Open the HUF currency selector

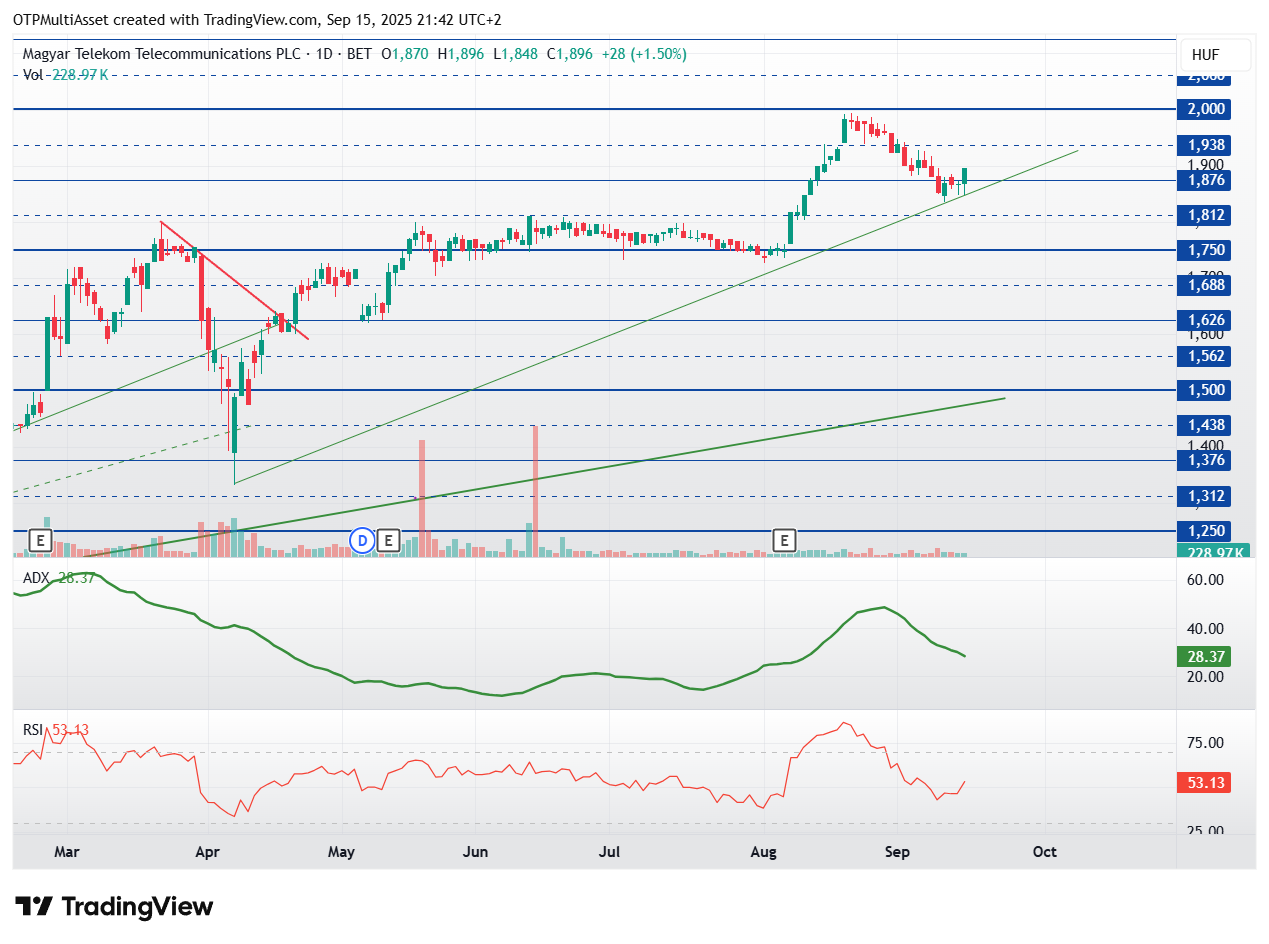1204,55
